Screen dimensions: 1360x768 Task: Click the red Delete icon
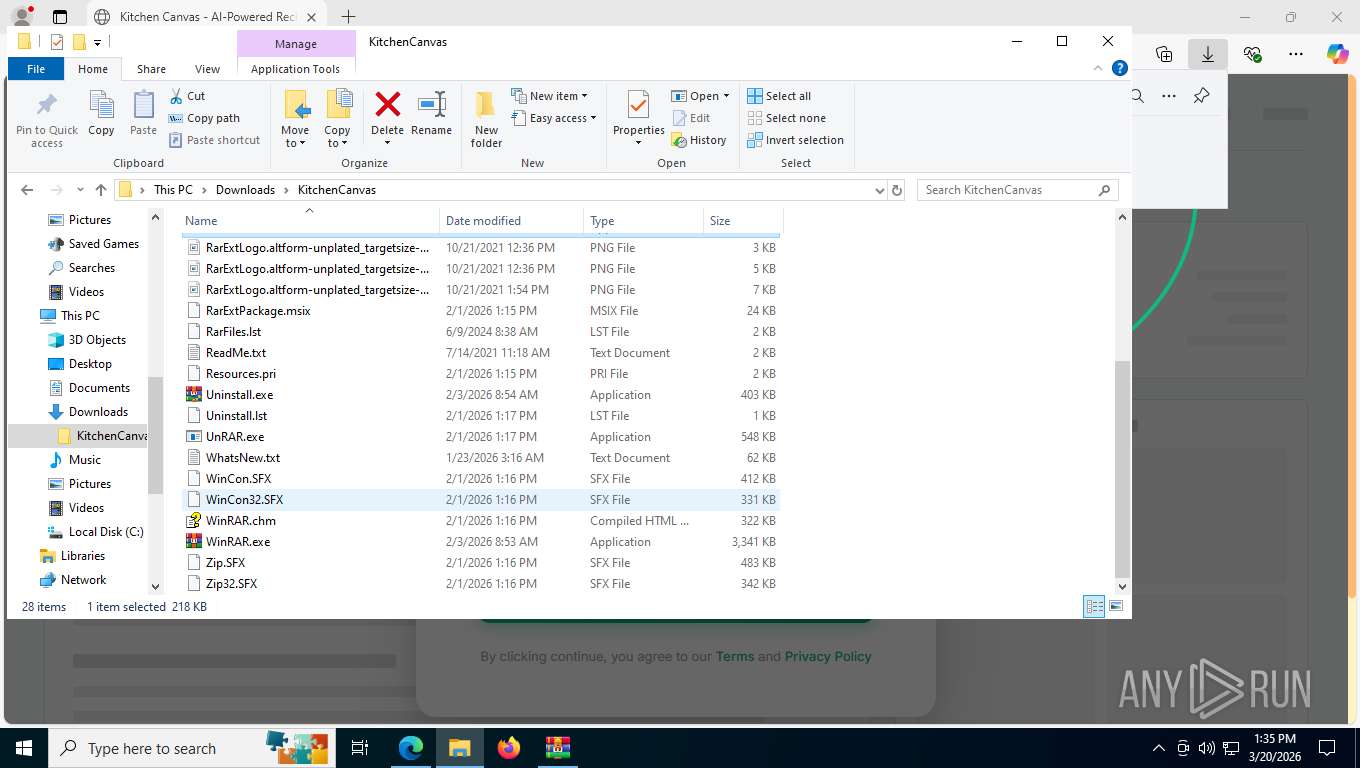click(387, 104)
